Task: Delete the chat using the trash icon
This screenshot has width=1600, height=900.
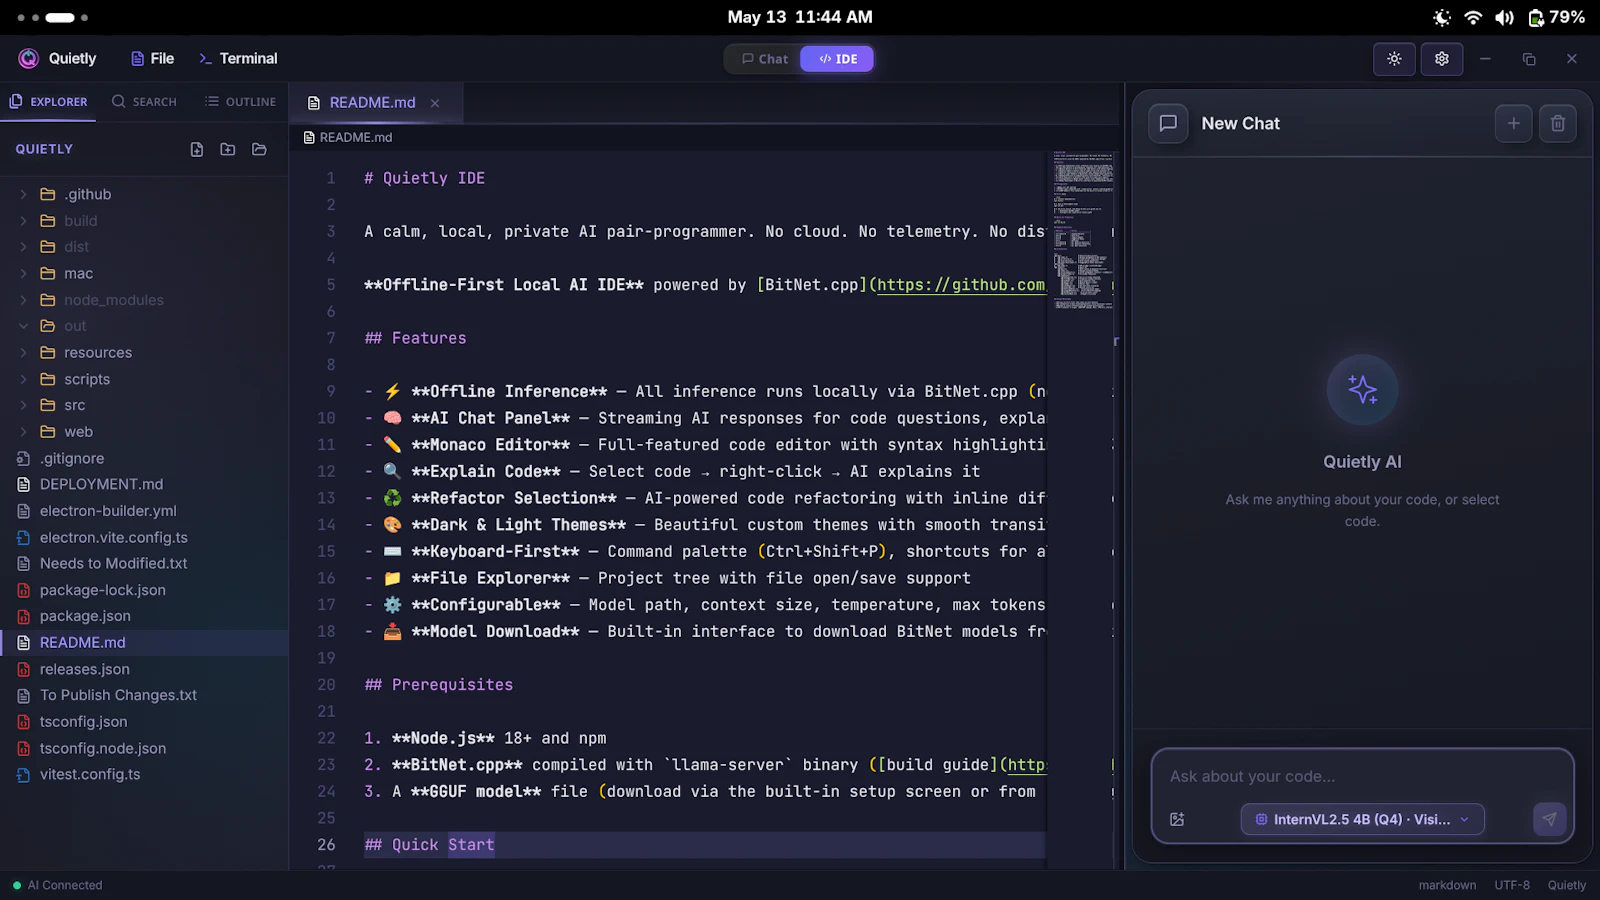Action: (1558, 124)
